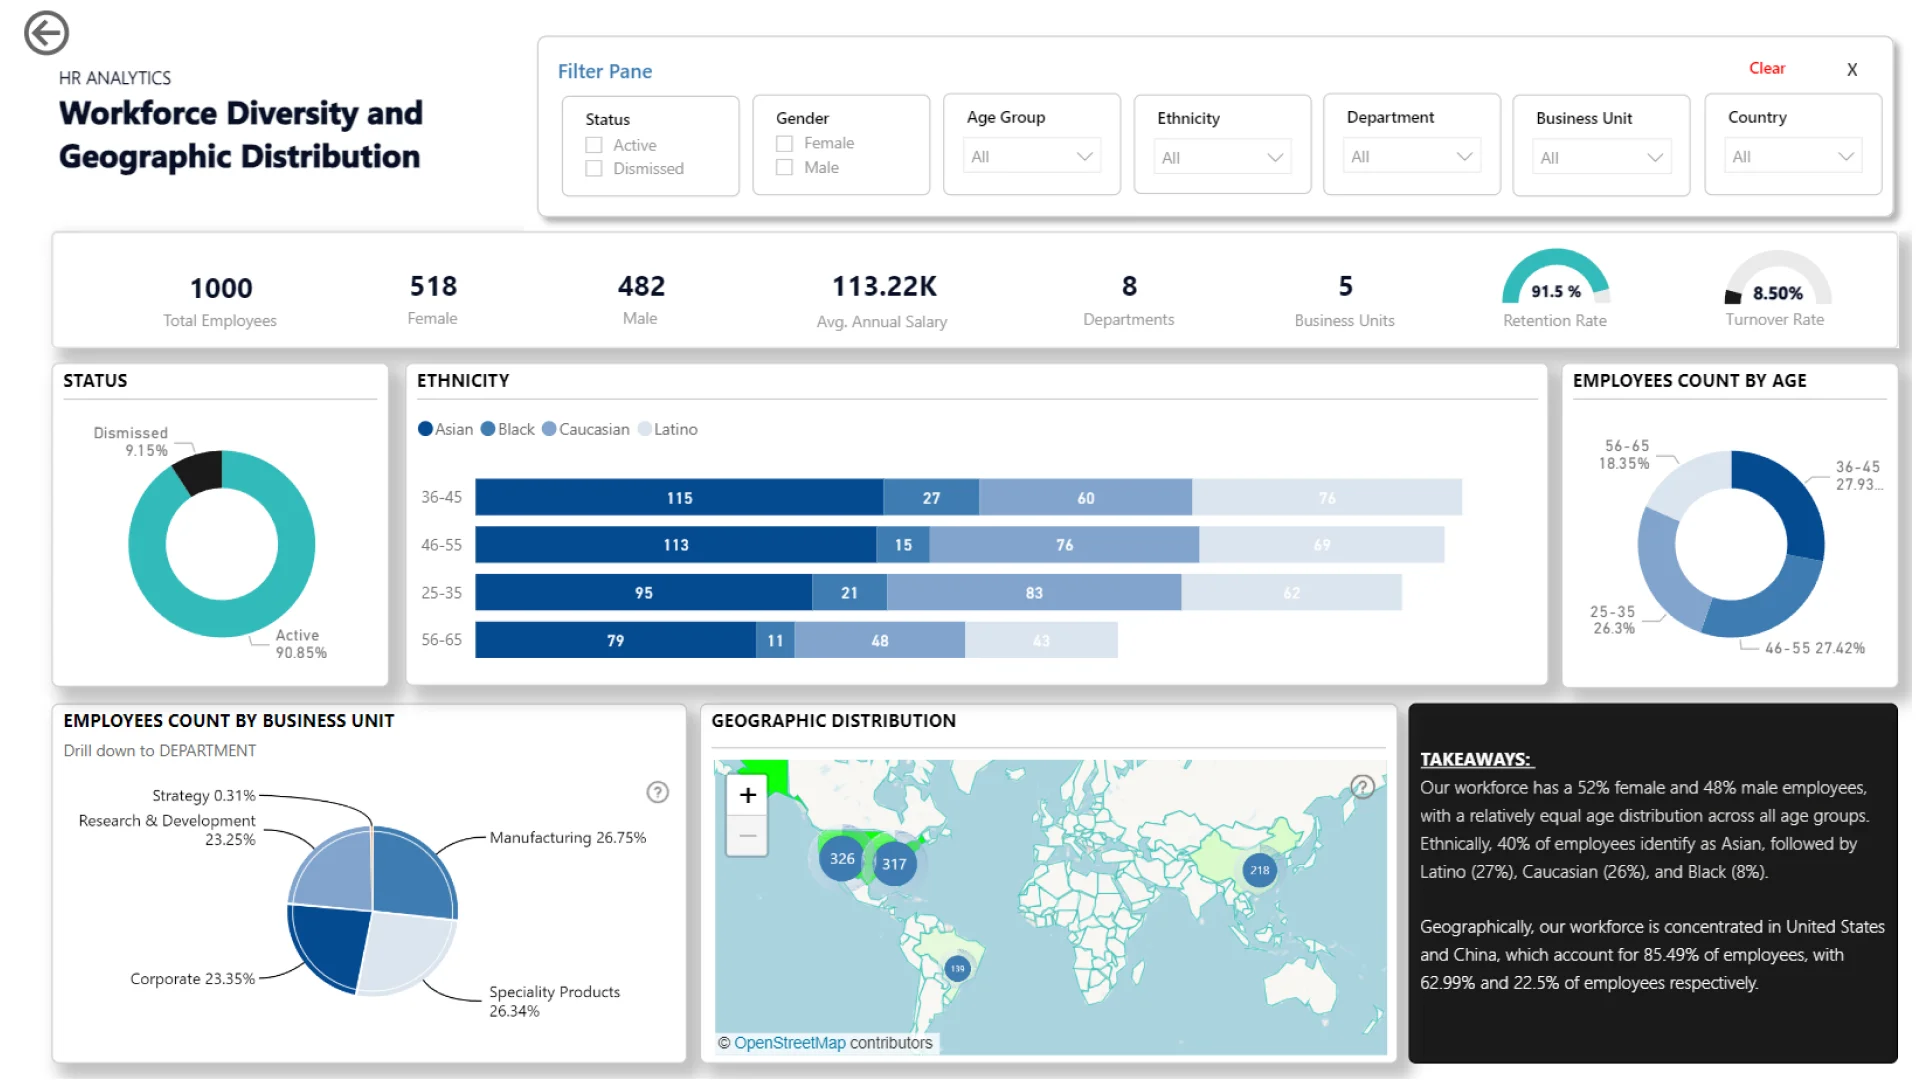Open the OpenStreetMap link
The image size is (1920, 1080).
point(789,1043)
